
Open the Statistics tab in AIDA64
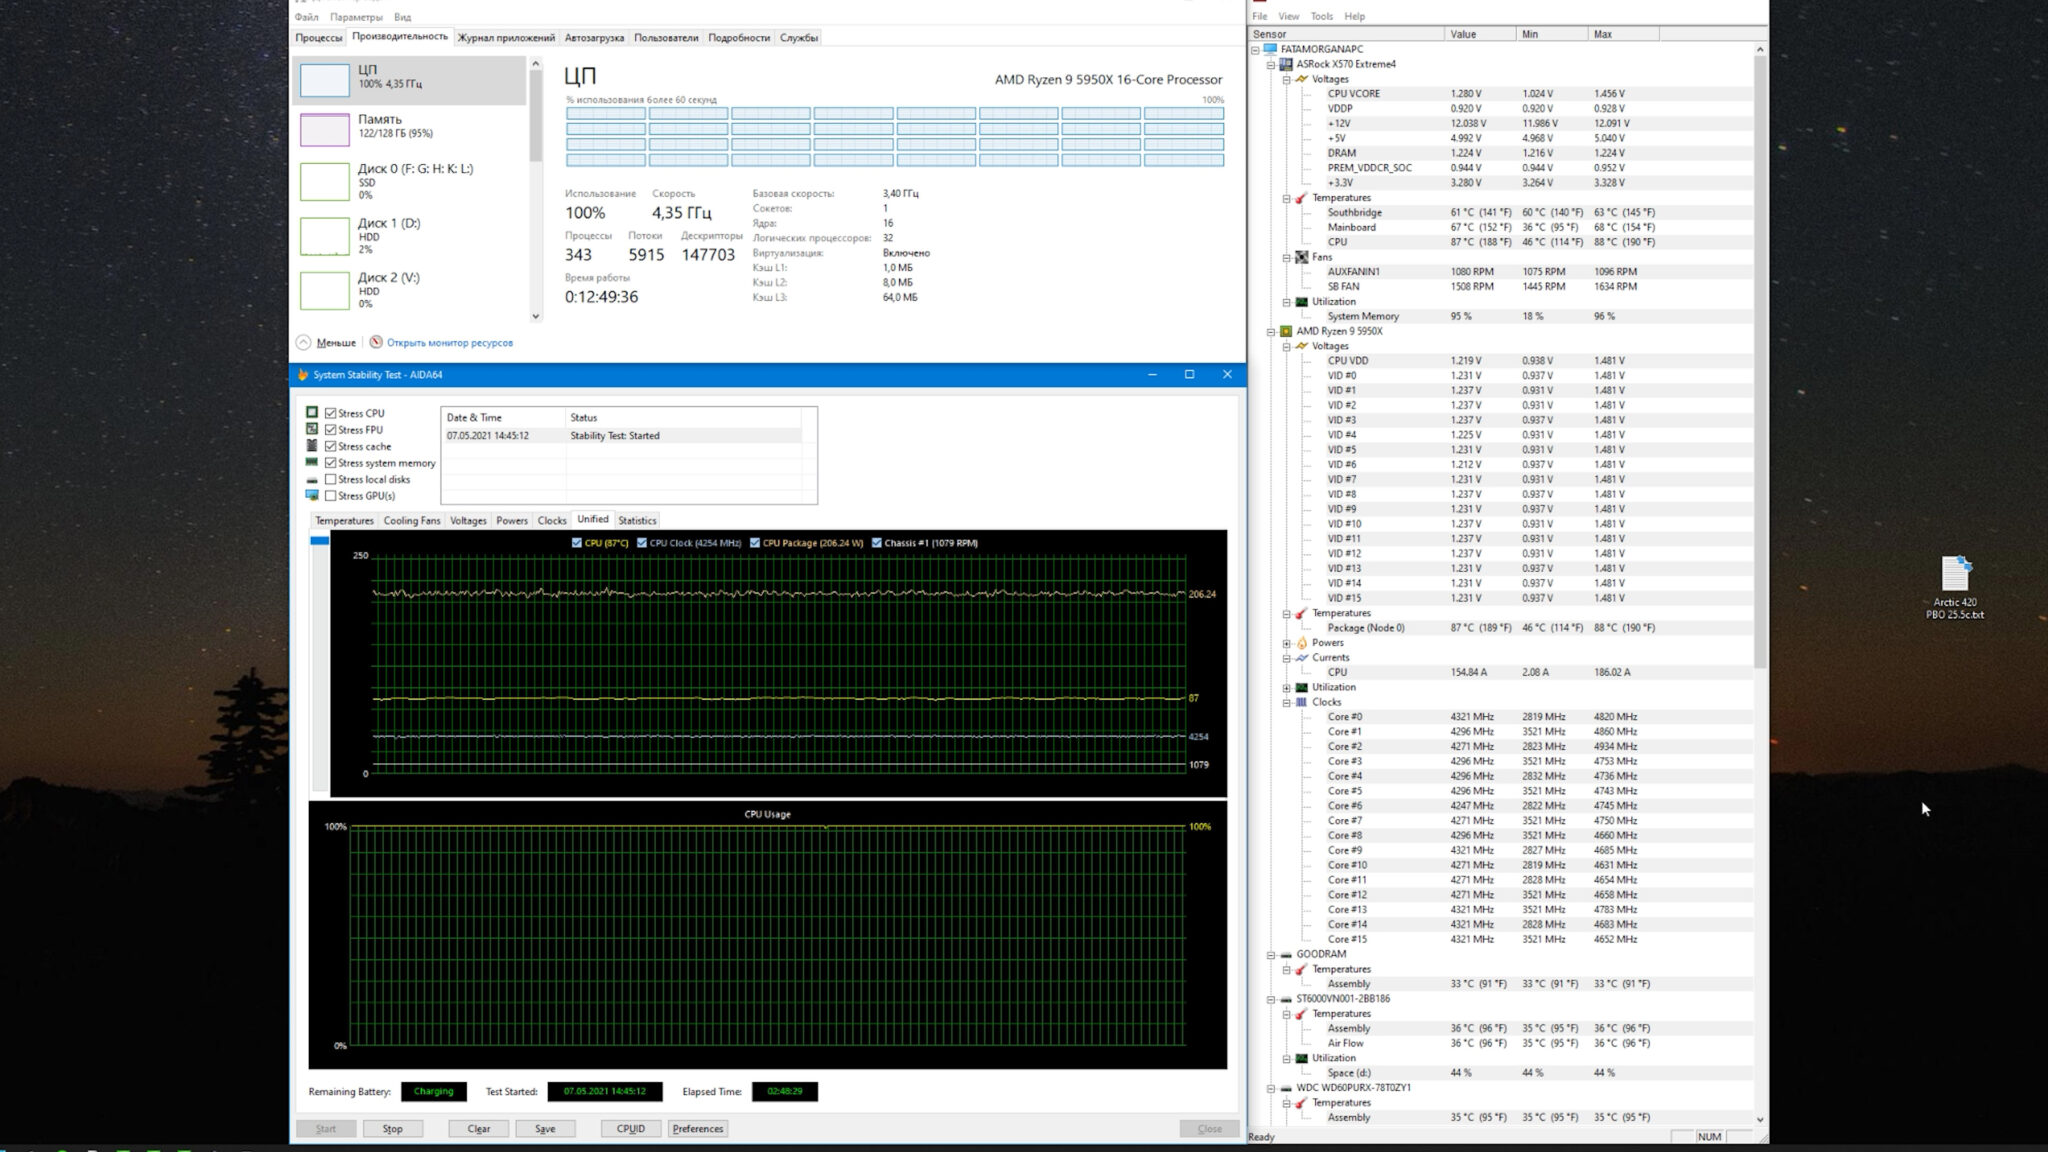click(637, 520)
